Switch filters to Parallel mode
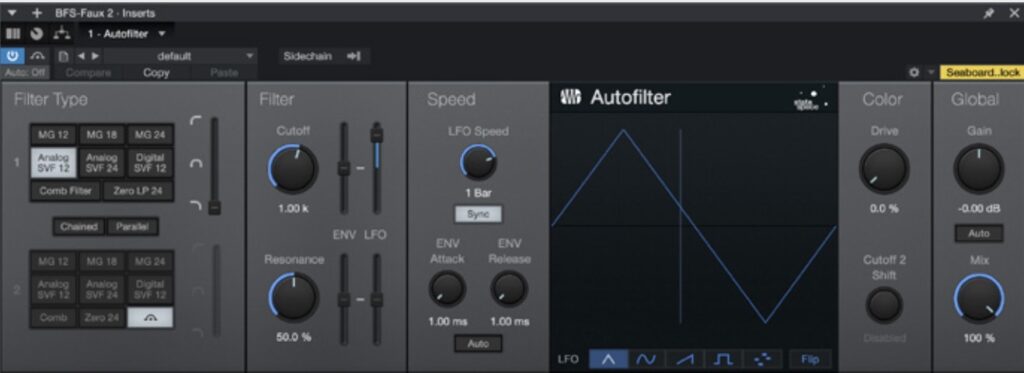The image size is (1024, 373). 133,227
